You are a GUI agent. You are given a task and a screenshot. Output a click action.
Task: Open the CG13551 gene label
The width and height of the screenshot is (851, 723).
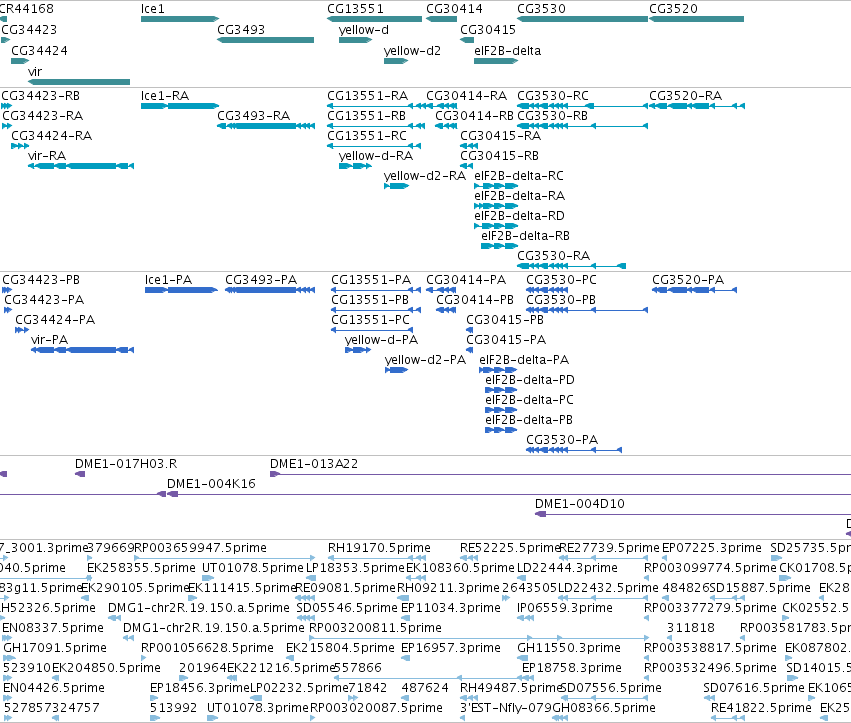tap(355, 9)
